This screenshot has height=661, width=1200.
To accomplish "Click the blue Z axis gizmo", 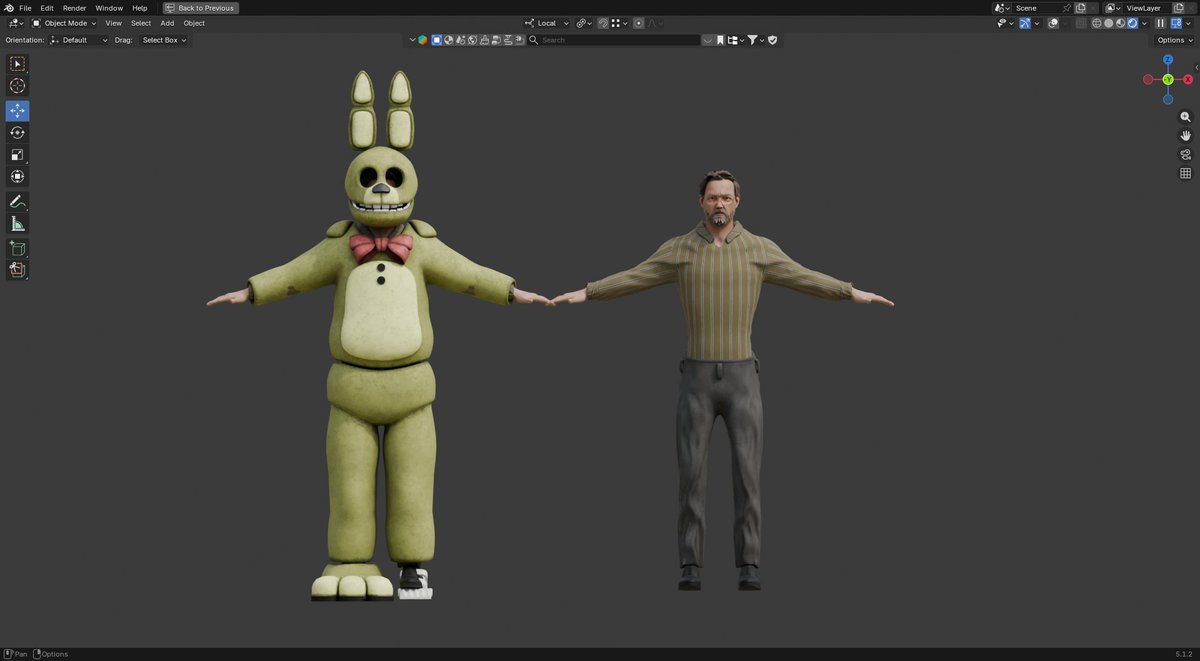I will [x=1168, y=60].
